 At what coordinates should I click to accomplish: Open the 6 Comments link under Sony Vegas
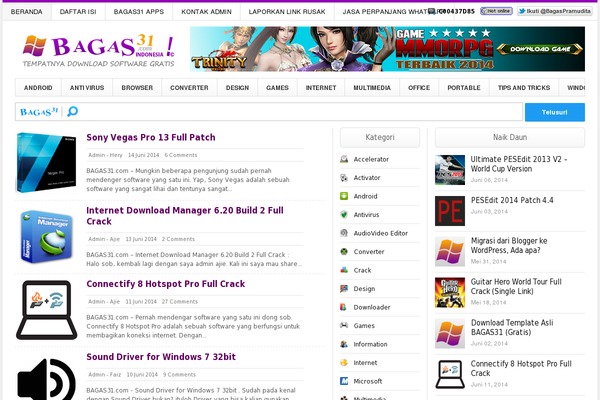[x=181, y=155]
